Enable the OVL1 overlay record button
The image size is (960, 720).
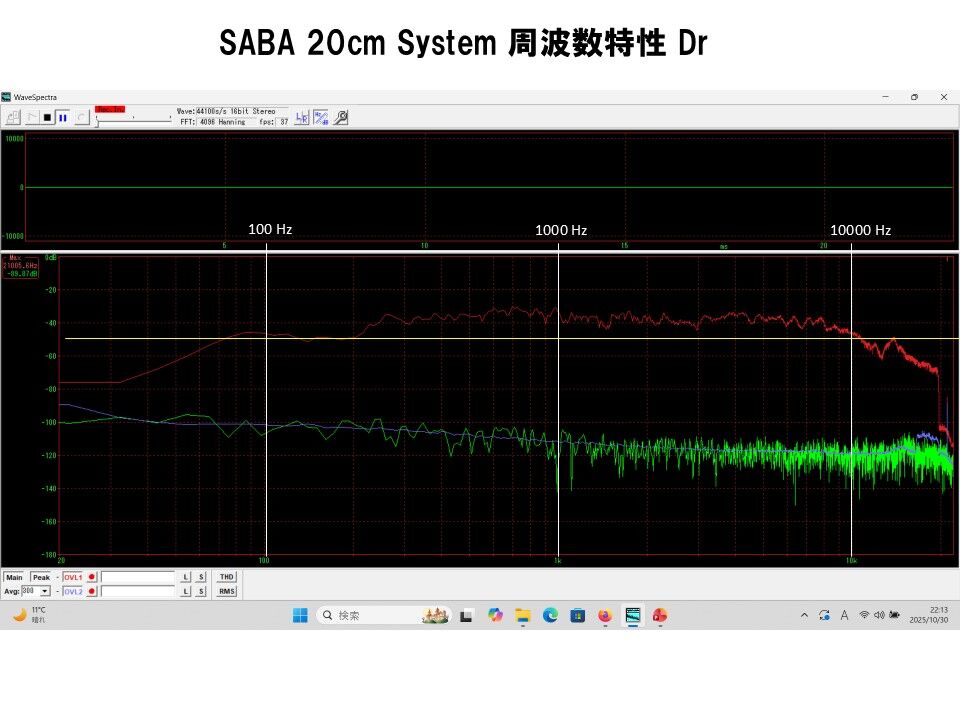92,577
